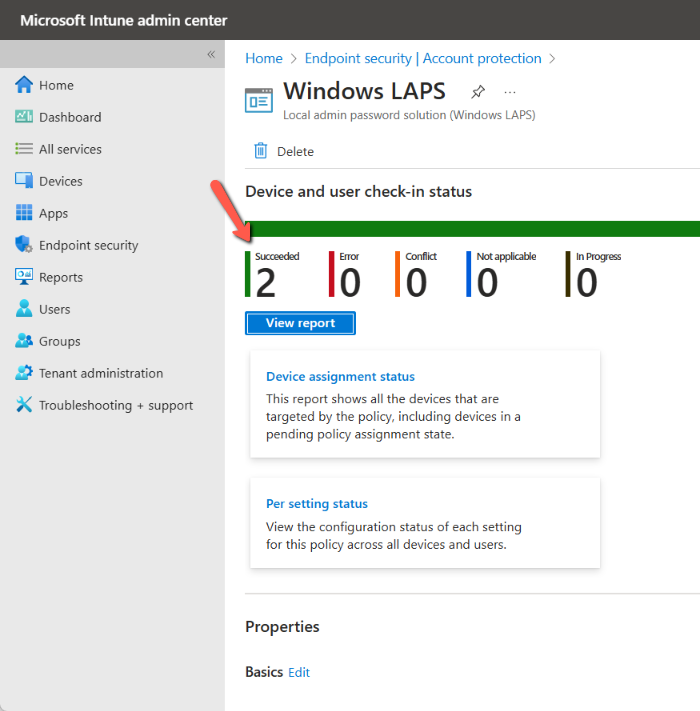Click the chevron after Account protection breadcrumb
The width and height of the screenshot is (700, 711).
[x=552, y=58]
